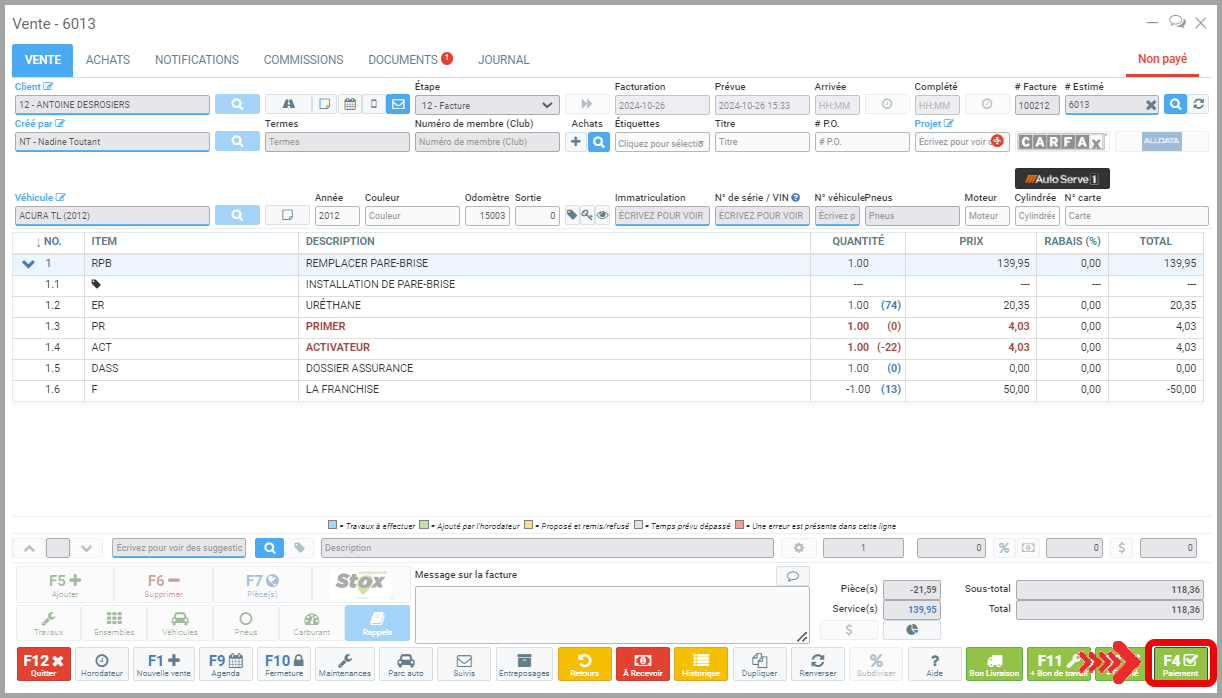Switch to the ACHATS tab

108,60
